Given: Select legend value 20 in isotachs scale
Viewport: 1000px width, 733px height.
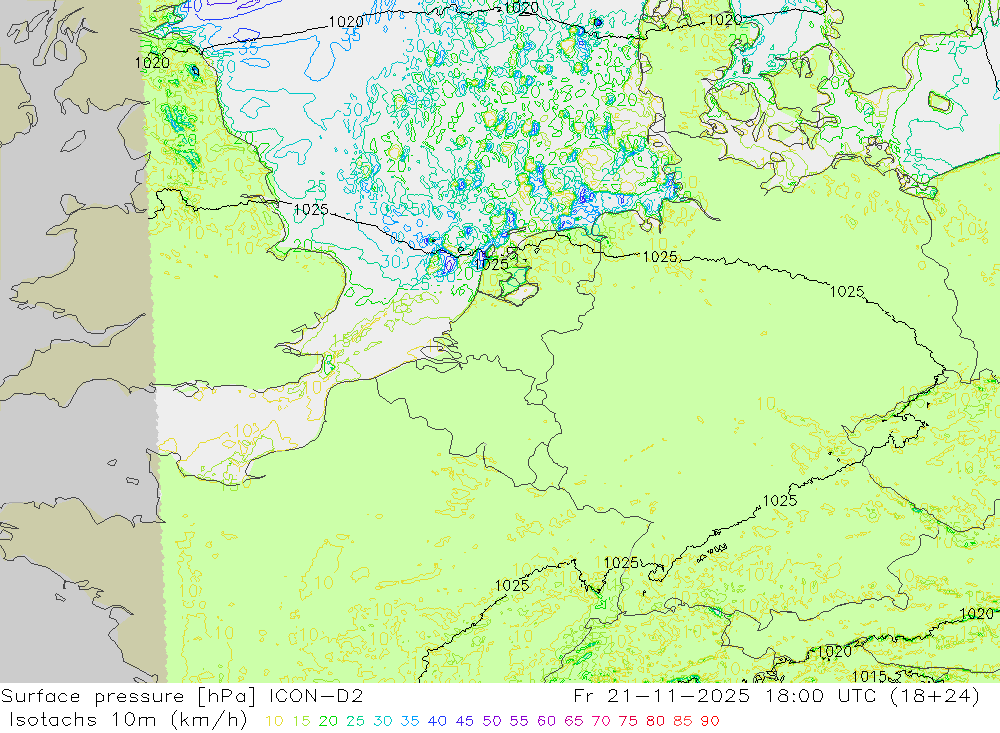Looking at the screenshot, I should point(328,721).
